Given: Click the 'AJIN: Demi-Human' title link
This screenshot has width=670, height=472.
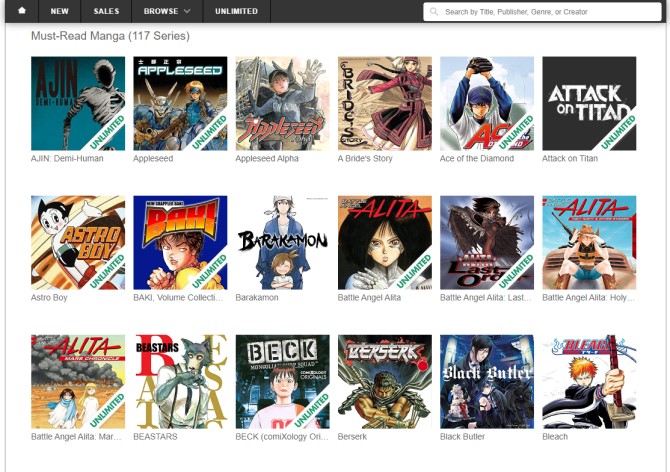Looking at the screenshot, I should click(x=67, y=158).
